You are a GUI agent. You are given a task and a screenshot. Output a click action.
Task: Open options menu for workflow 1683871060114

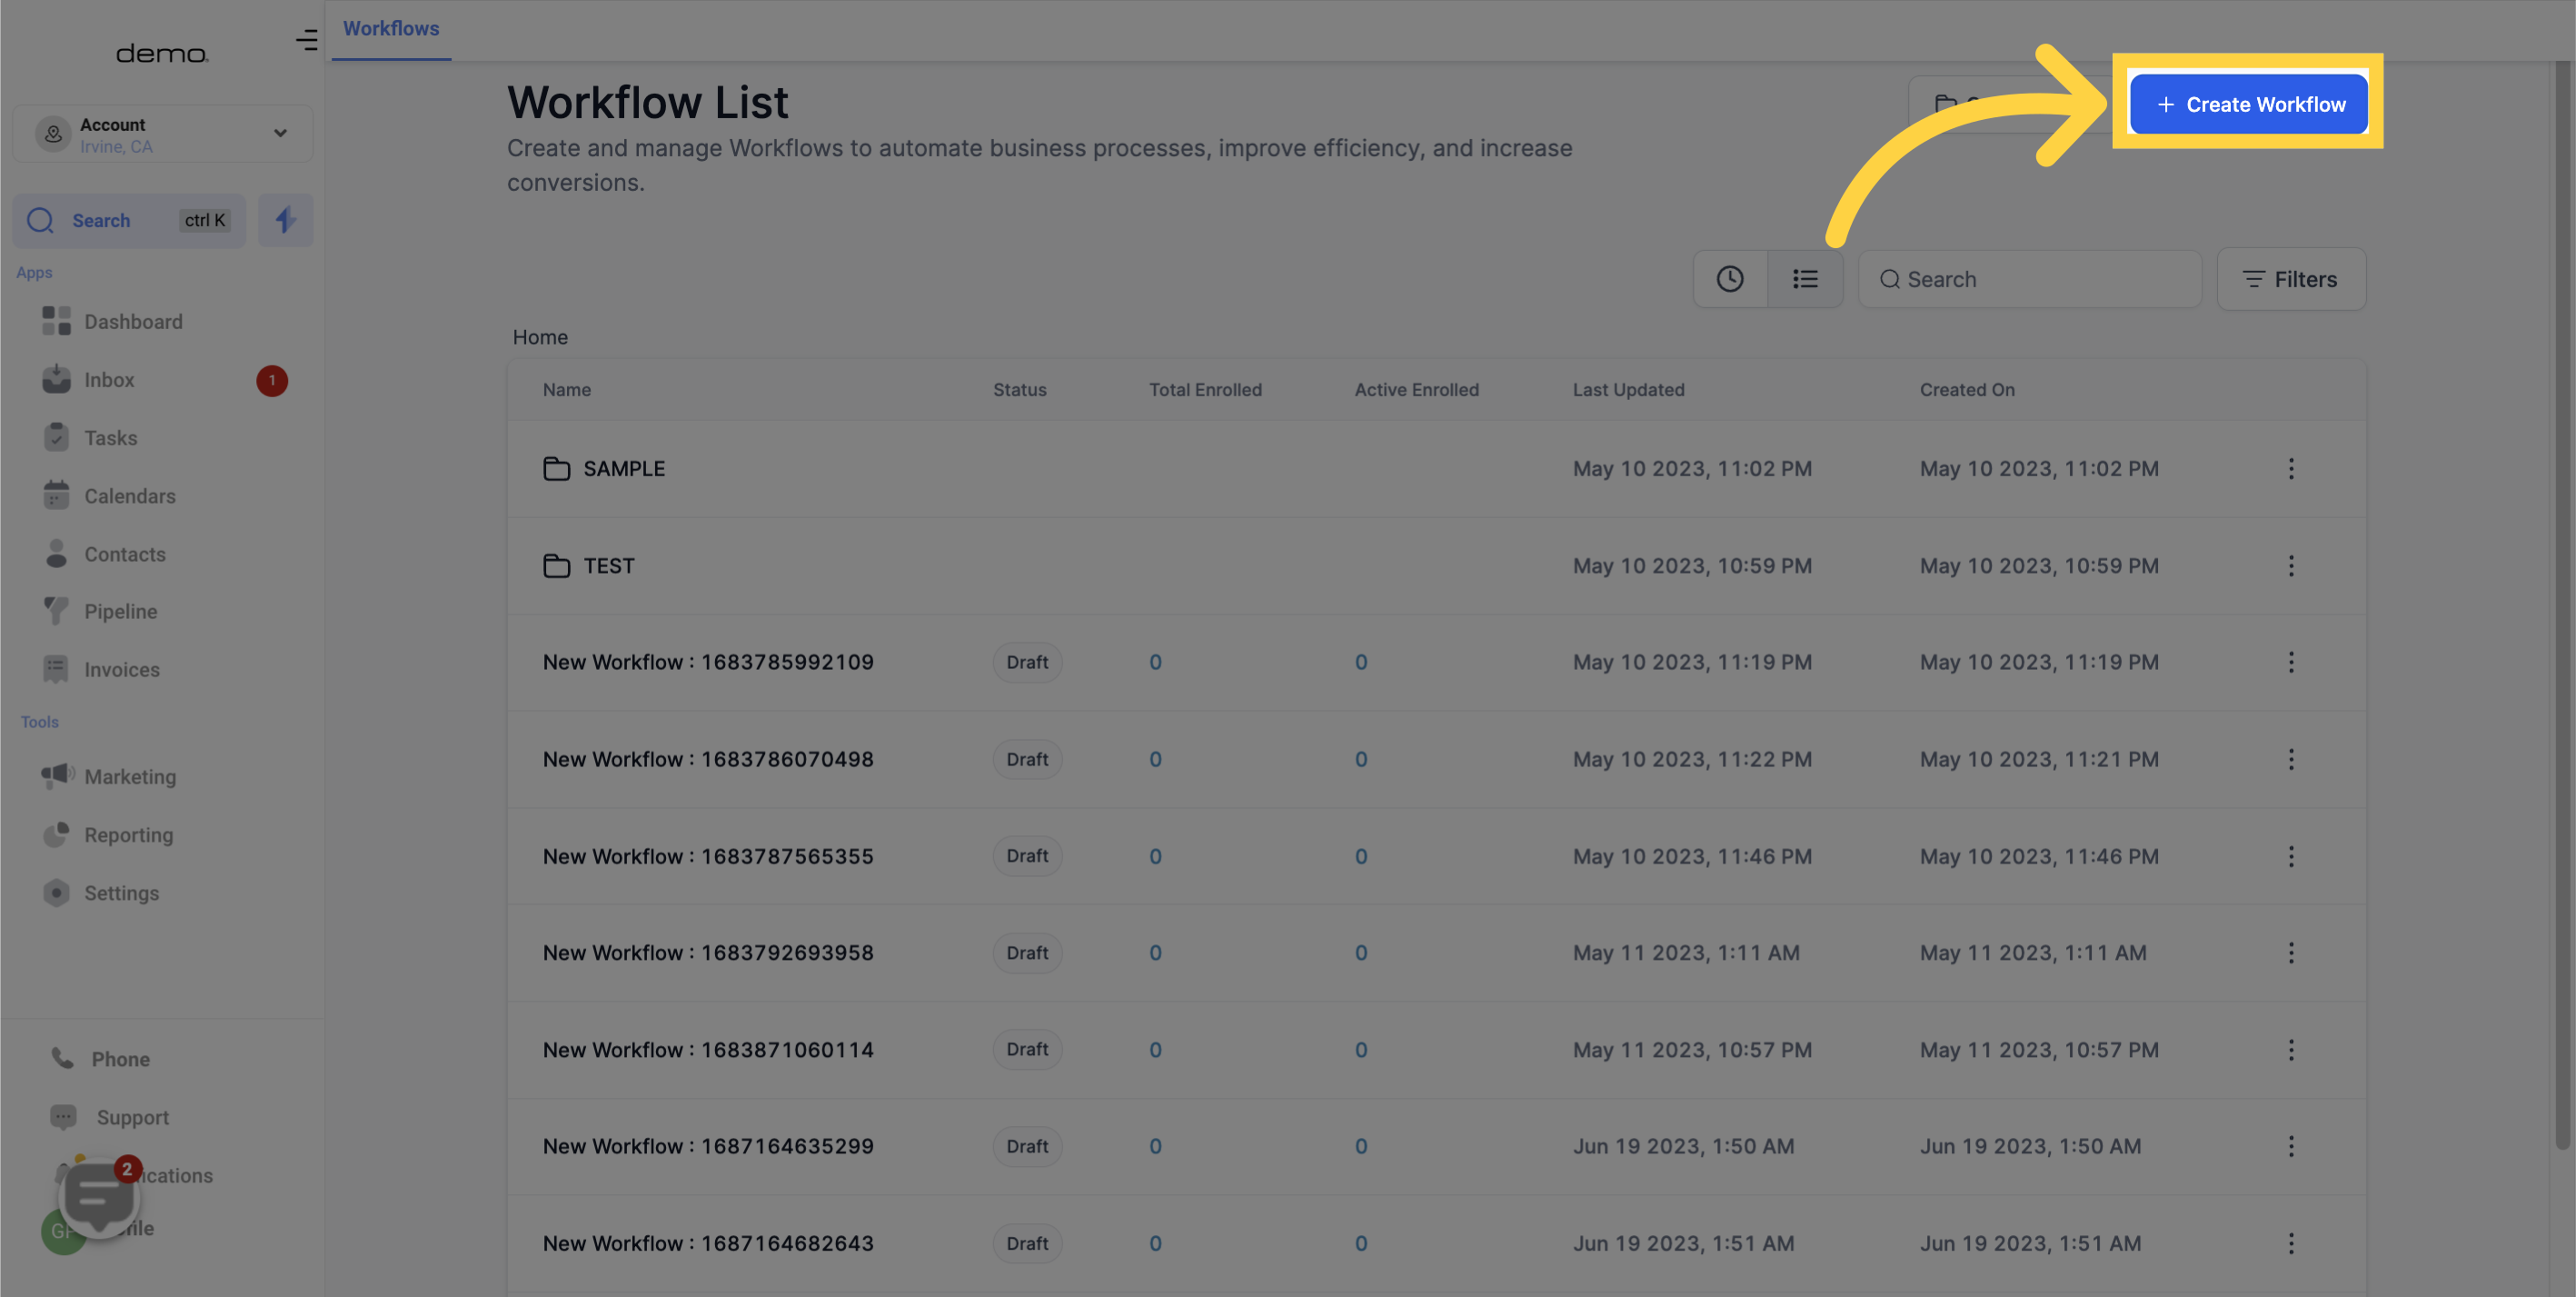2291,1050
